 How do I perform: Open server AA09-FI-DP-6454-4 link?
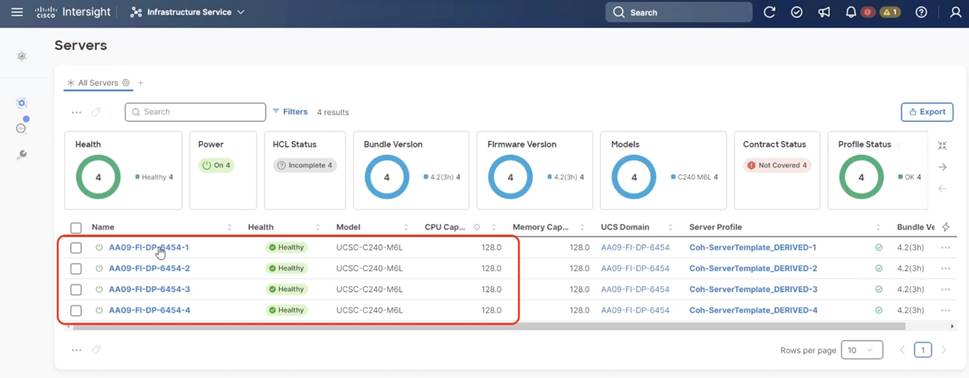point(150,311)
